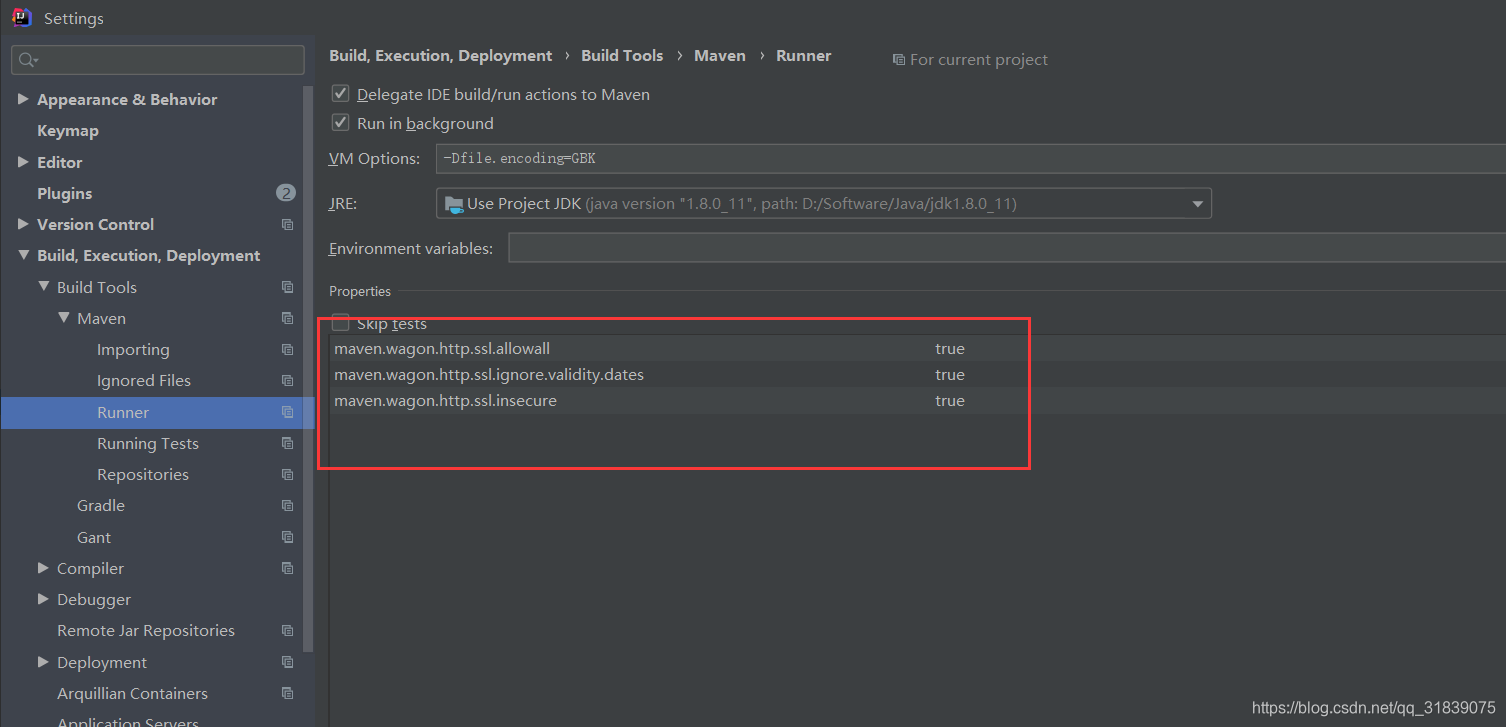Screen dimensions: 1506x727
Task: Select Runner under Maven
Action: [x=123, y=412]
